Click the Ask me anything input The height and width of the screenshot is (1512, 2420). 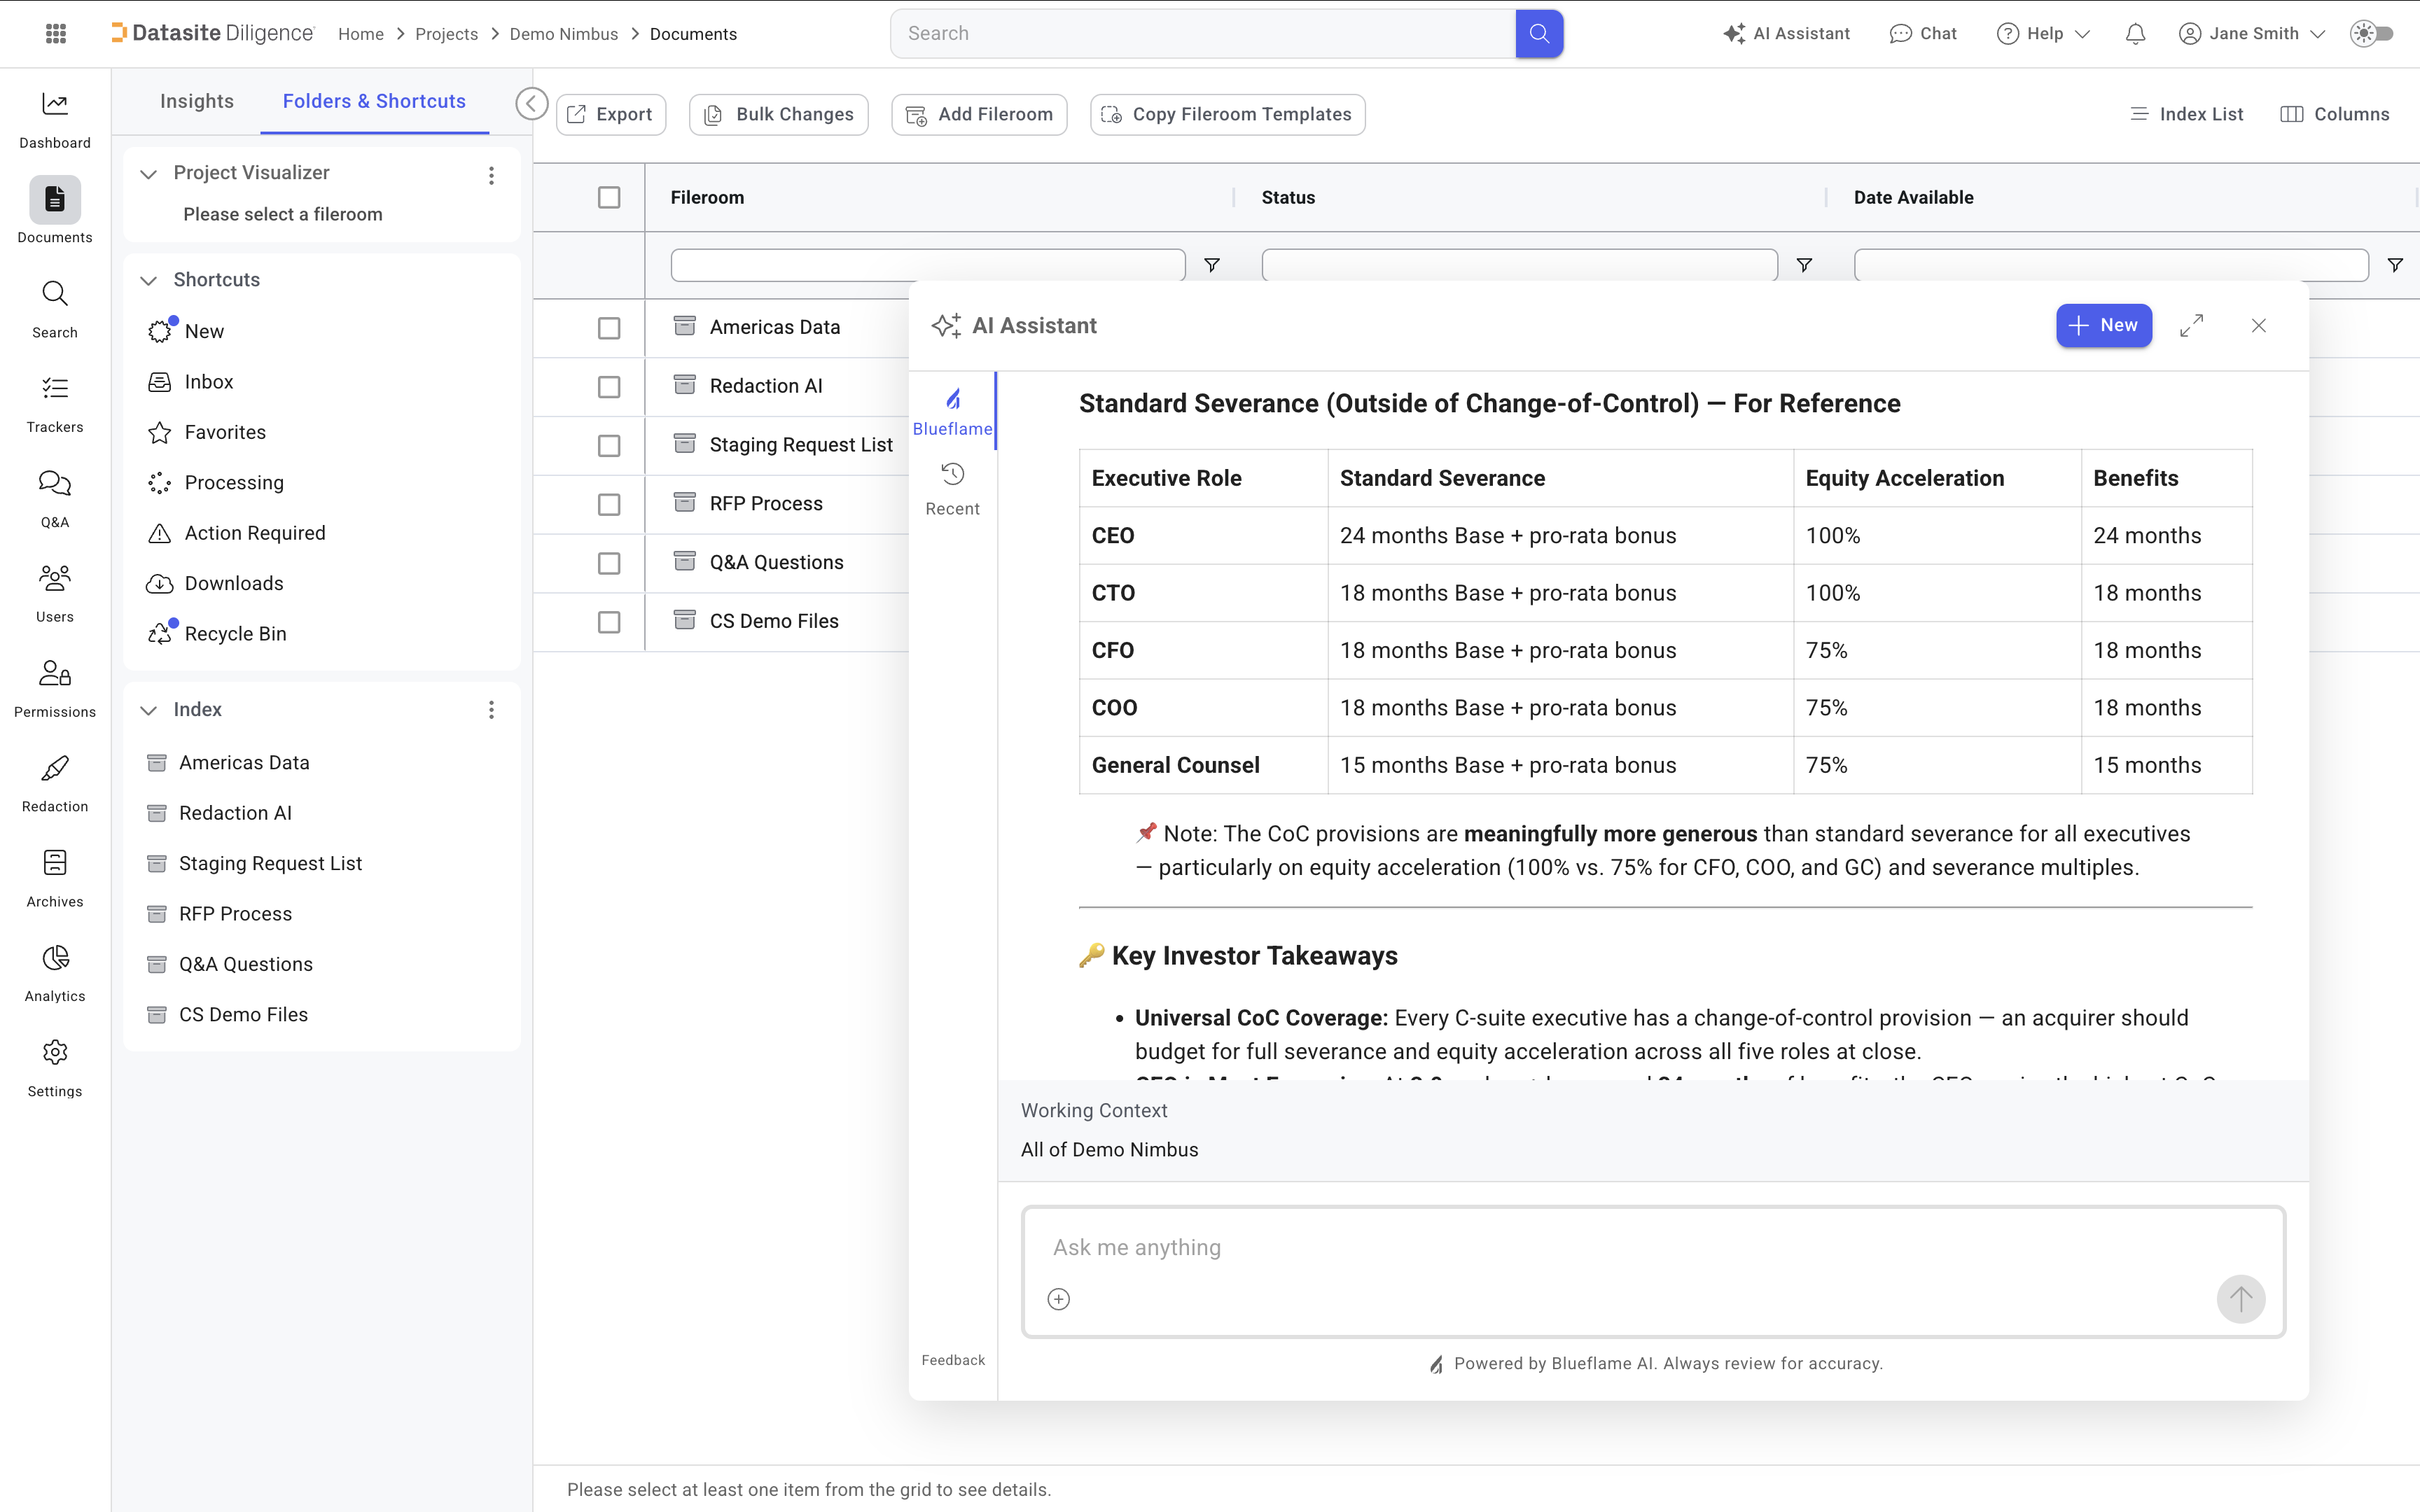tap(1653, 1248)
